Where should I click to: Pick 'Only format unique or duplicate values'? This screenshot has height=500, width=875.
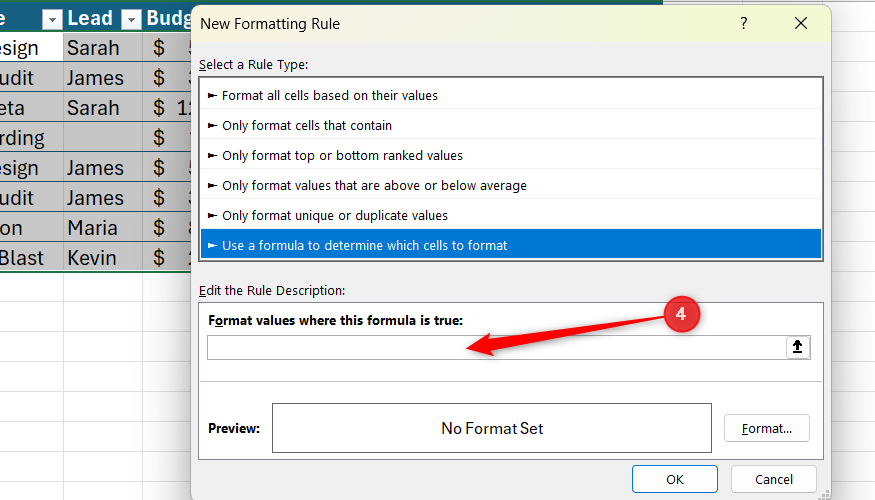point(511,215)
